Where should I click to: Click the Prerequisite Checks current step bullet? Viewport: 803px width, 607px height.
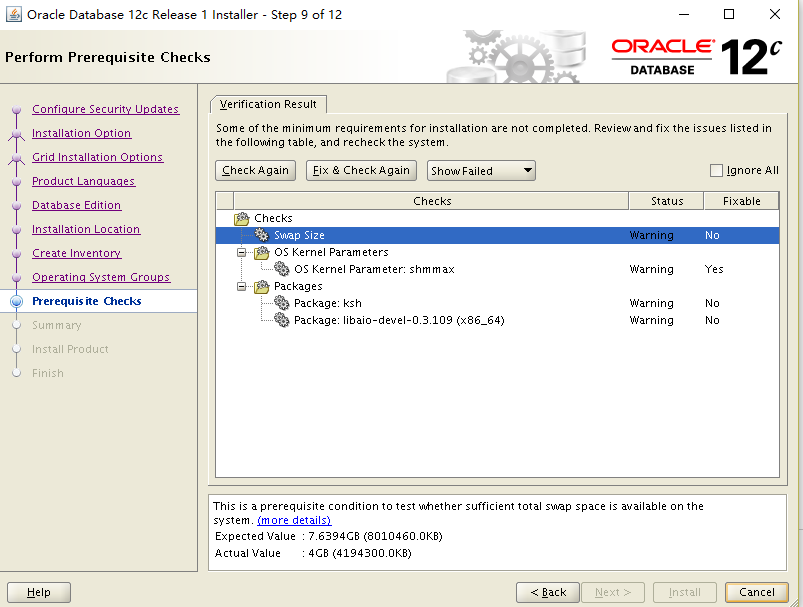[x=16, y=301]
